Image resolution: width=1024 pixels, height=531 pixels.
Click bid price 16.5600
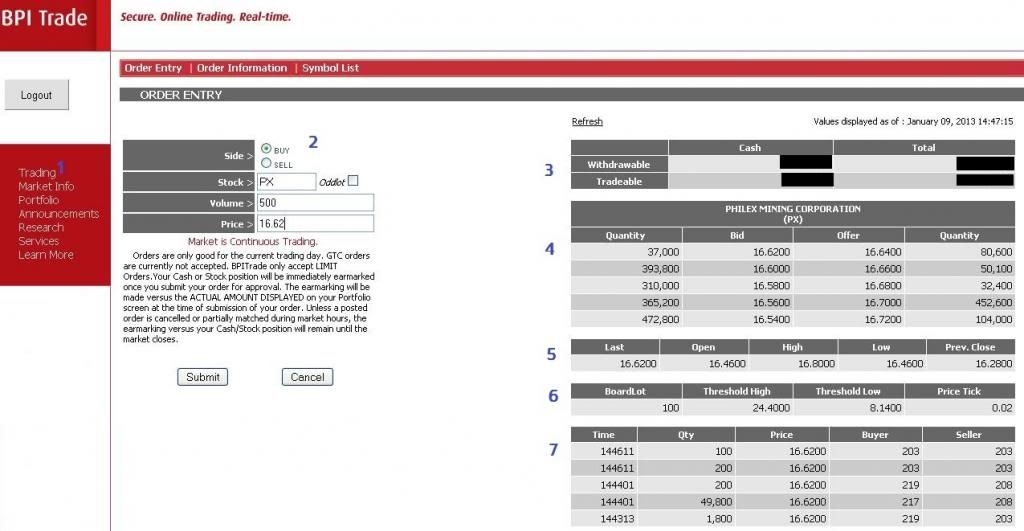[771, 302]
